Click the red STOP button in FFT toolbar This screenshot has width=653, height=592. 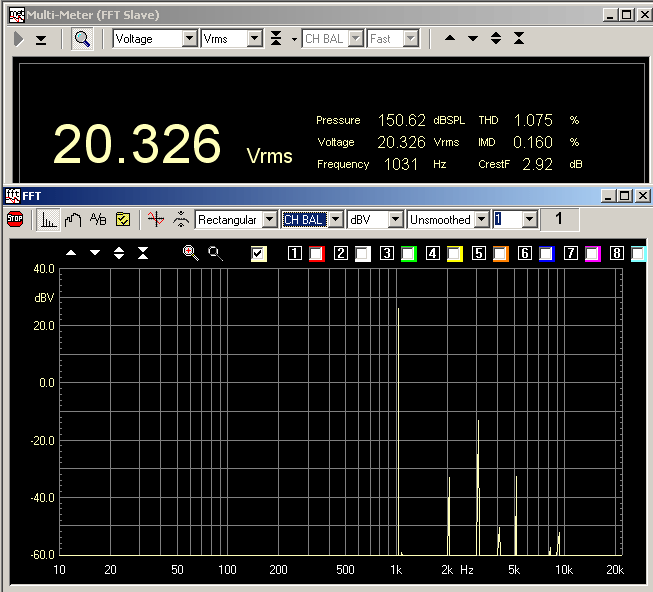point(15,219)
